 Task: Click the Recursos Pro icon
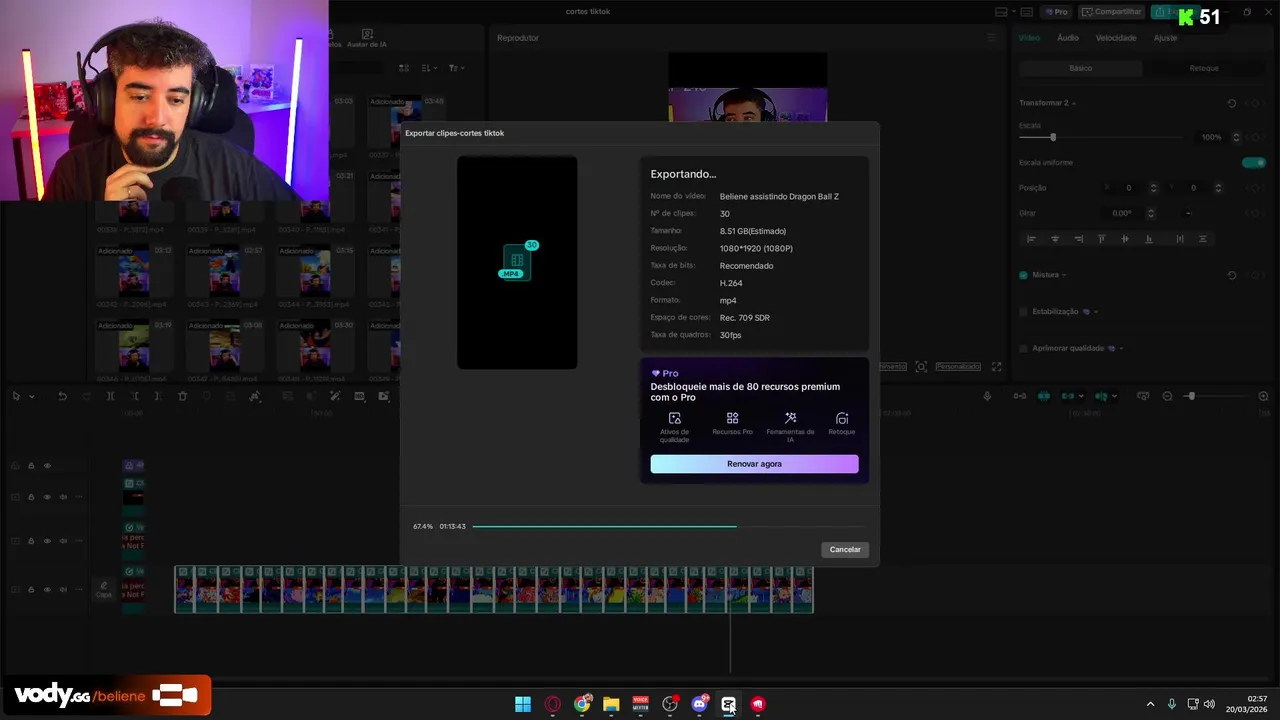[732, 418]
